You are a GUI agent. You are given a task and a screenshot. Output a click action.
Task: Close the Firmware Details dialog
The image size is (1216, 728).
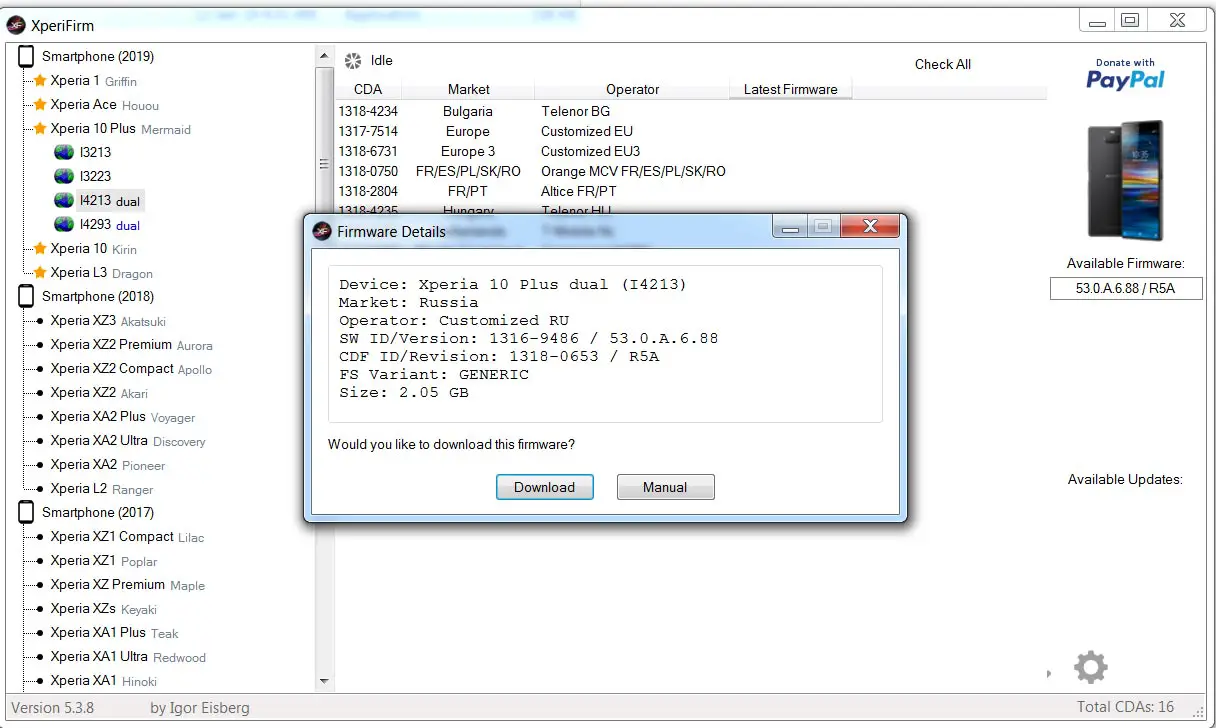click(869, 227)
